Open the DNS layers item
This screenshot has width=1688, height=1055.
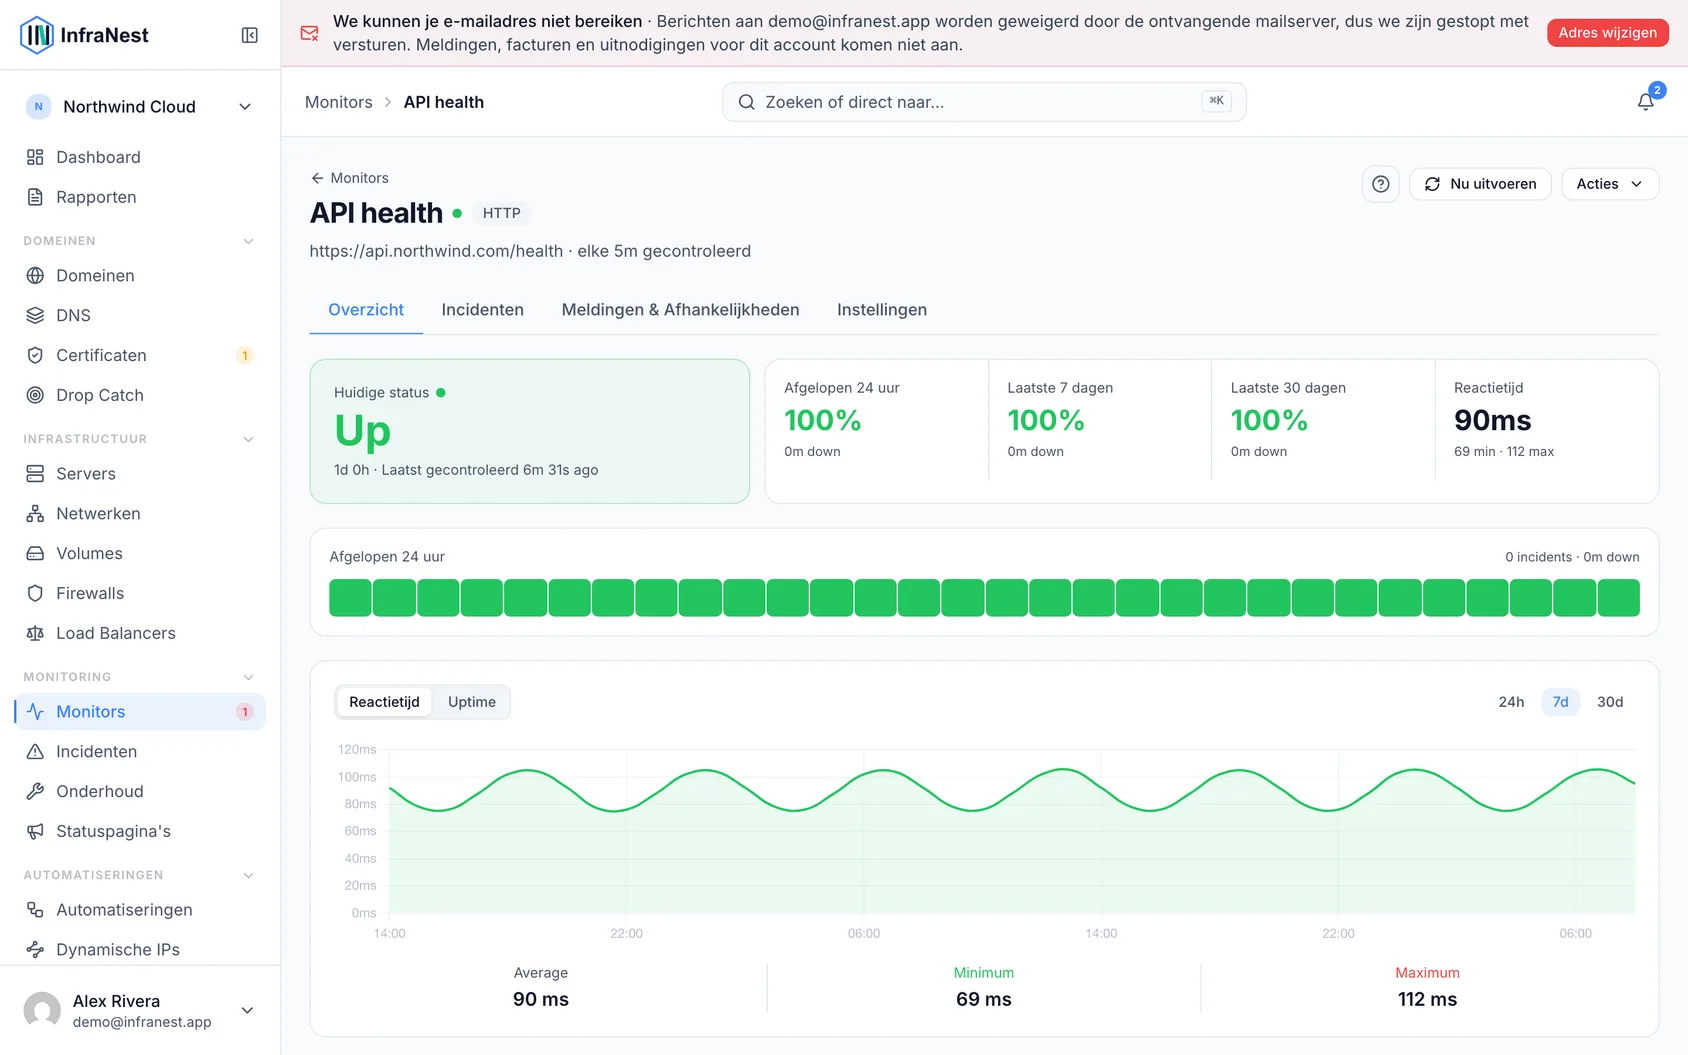140,315
